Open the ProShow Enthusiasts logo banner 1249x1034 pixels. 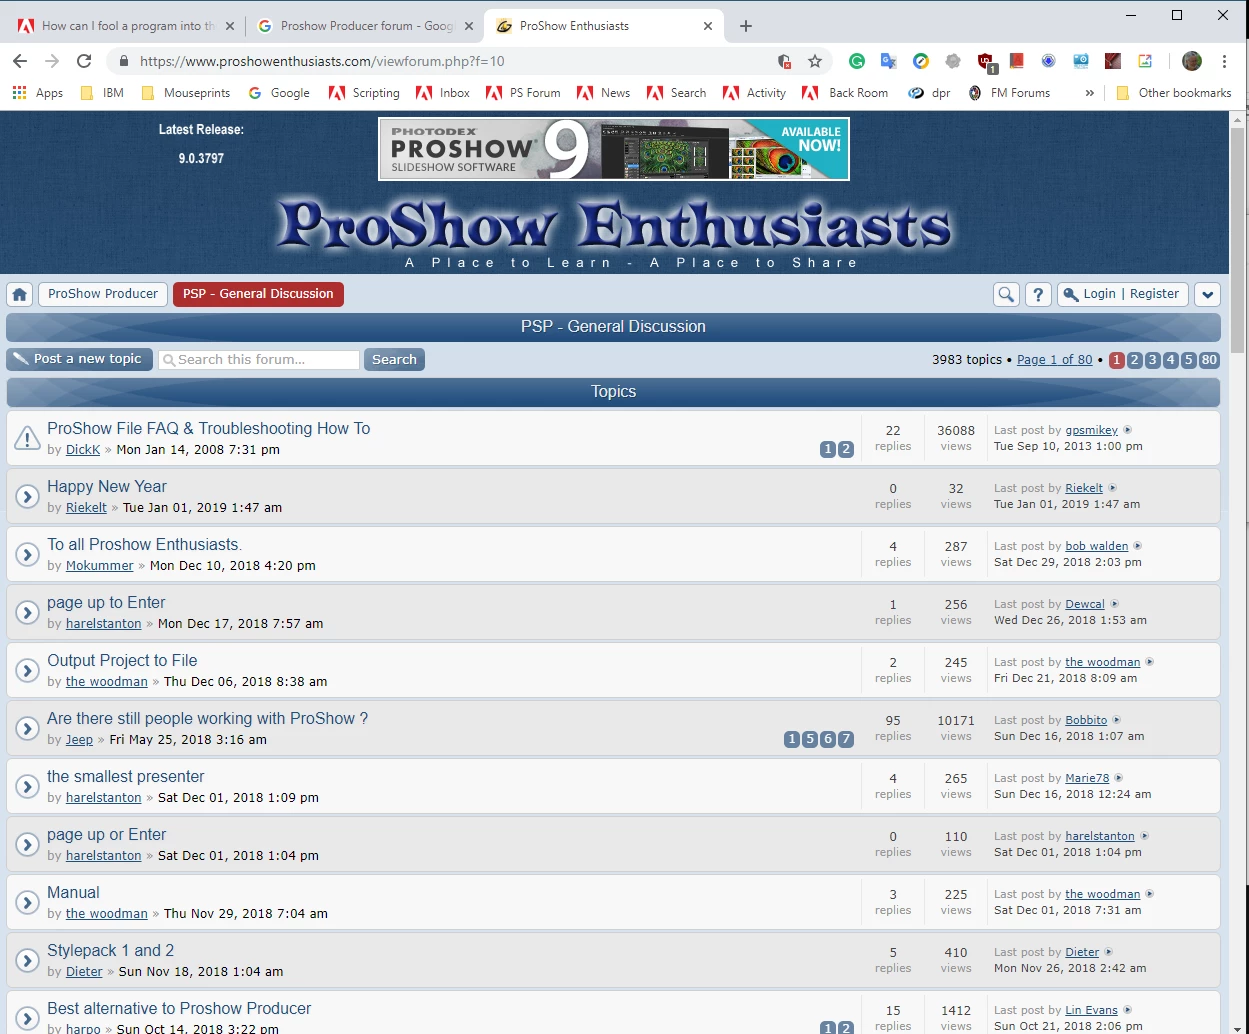pyautogui.click(x=614, y=228)
